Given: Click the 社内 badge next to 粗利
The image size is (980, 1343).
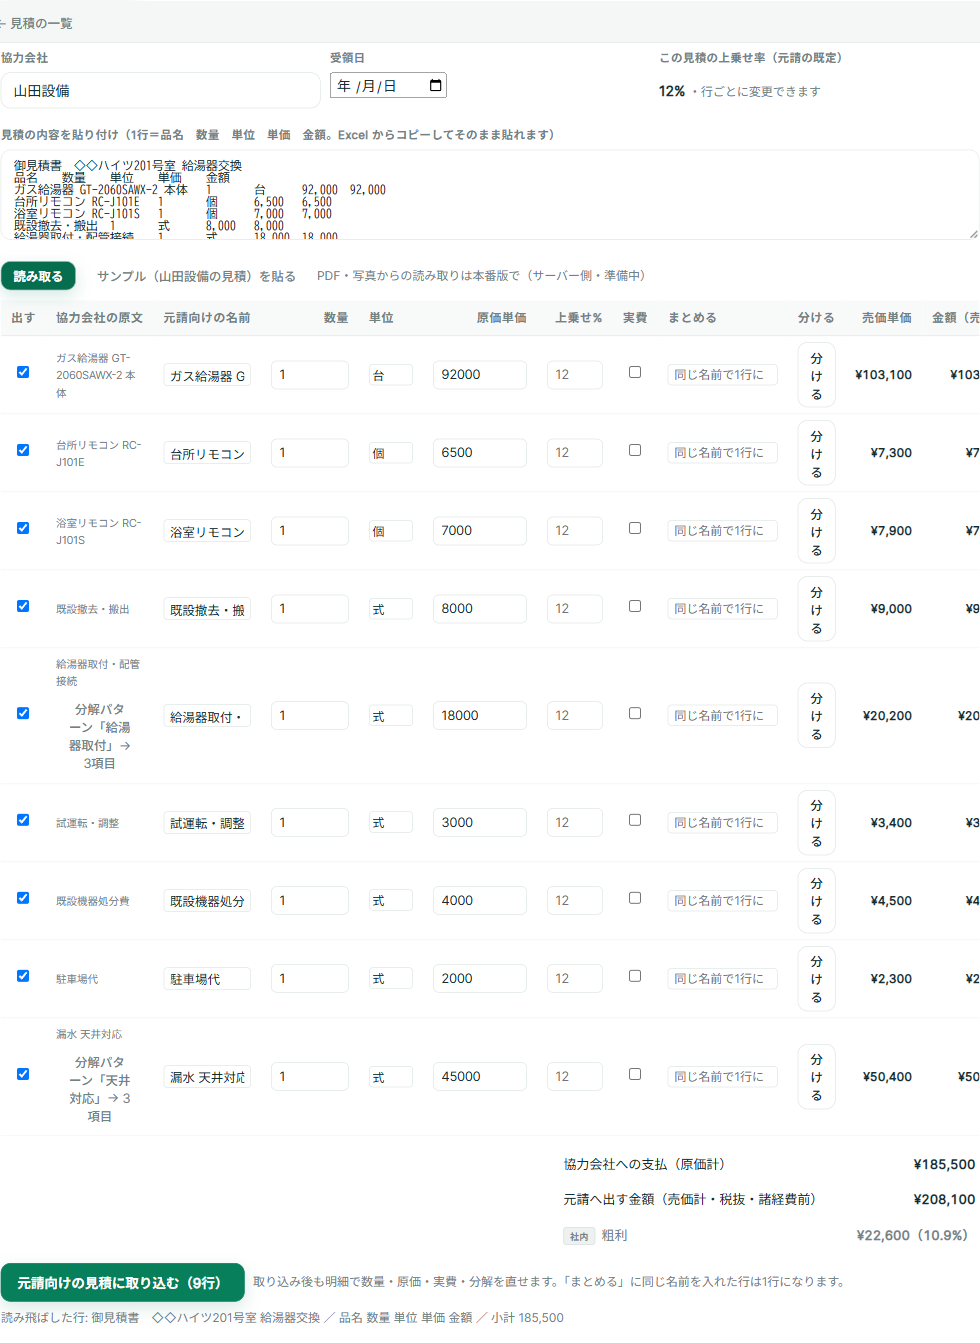Looking at the screenshot, I should (x=579, y=1237).
